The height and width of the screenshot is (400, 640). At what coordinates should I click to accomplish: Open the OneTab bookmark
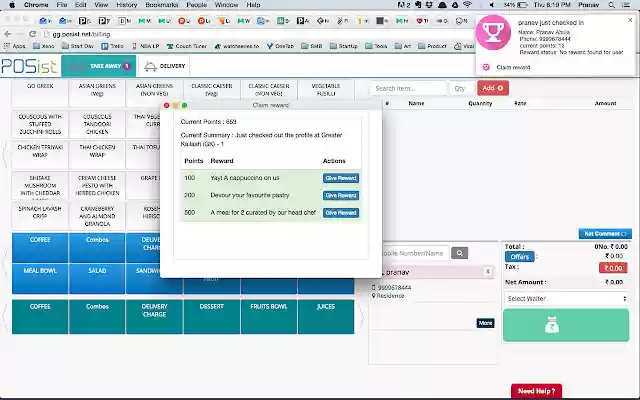(x=280, y=46)
